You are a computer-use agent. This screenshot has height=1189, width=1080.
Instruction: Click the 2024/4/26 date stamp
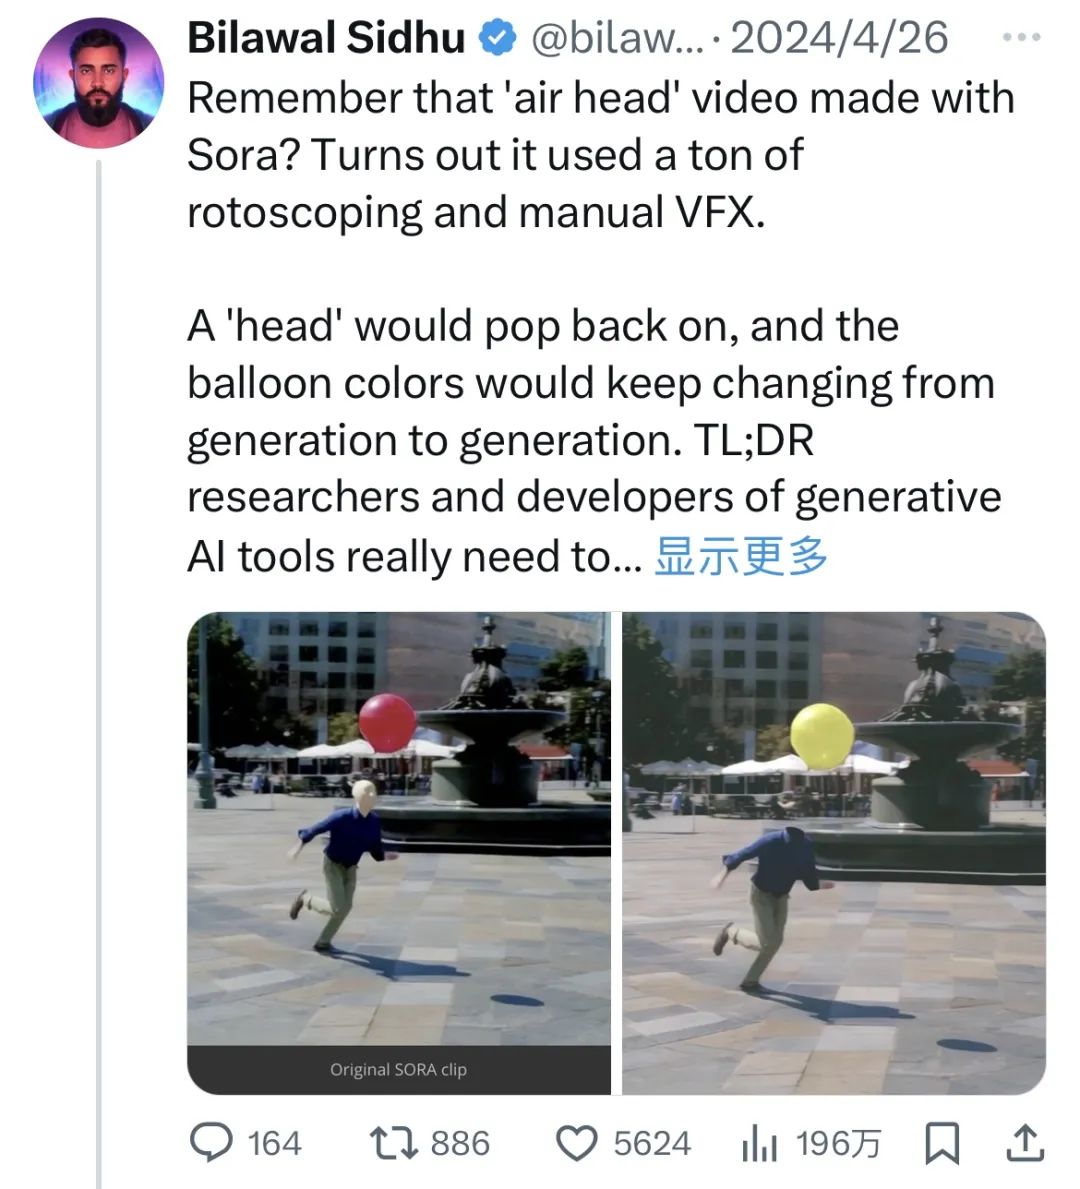coord(839,38)
